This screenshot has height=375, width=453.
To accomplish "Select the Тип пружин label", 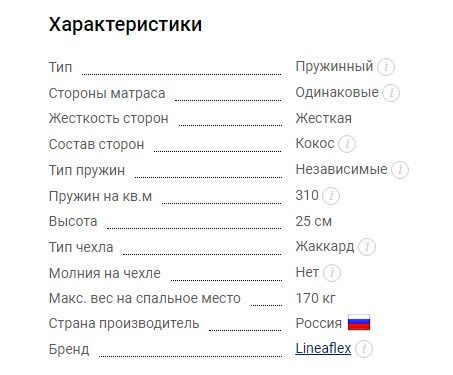I will pos(87,170).
